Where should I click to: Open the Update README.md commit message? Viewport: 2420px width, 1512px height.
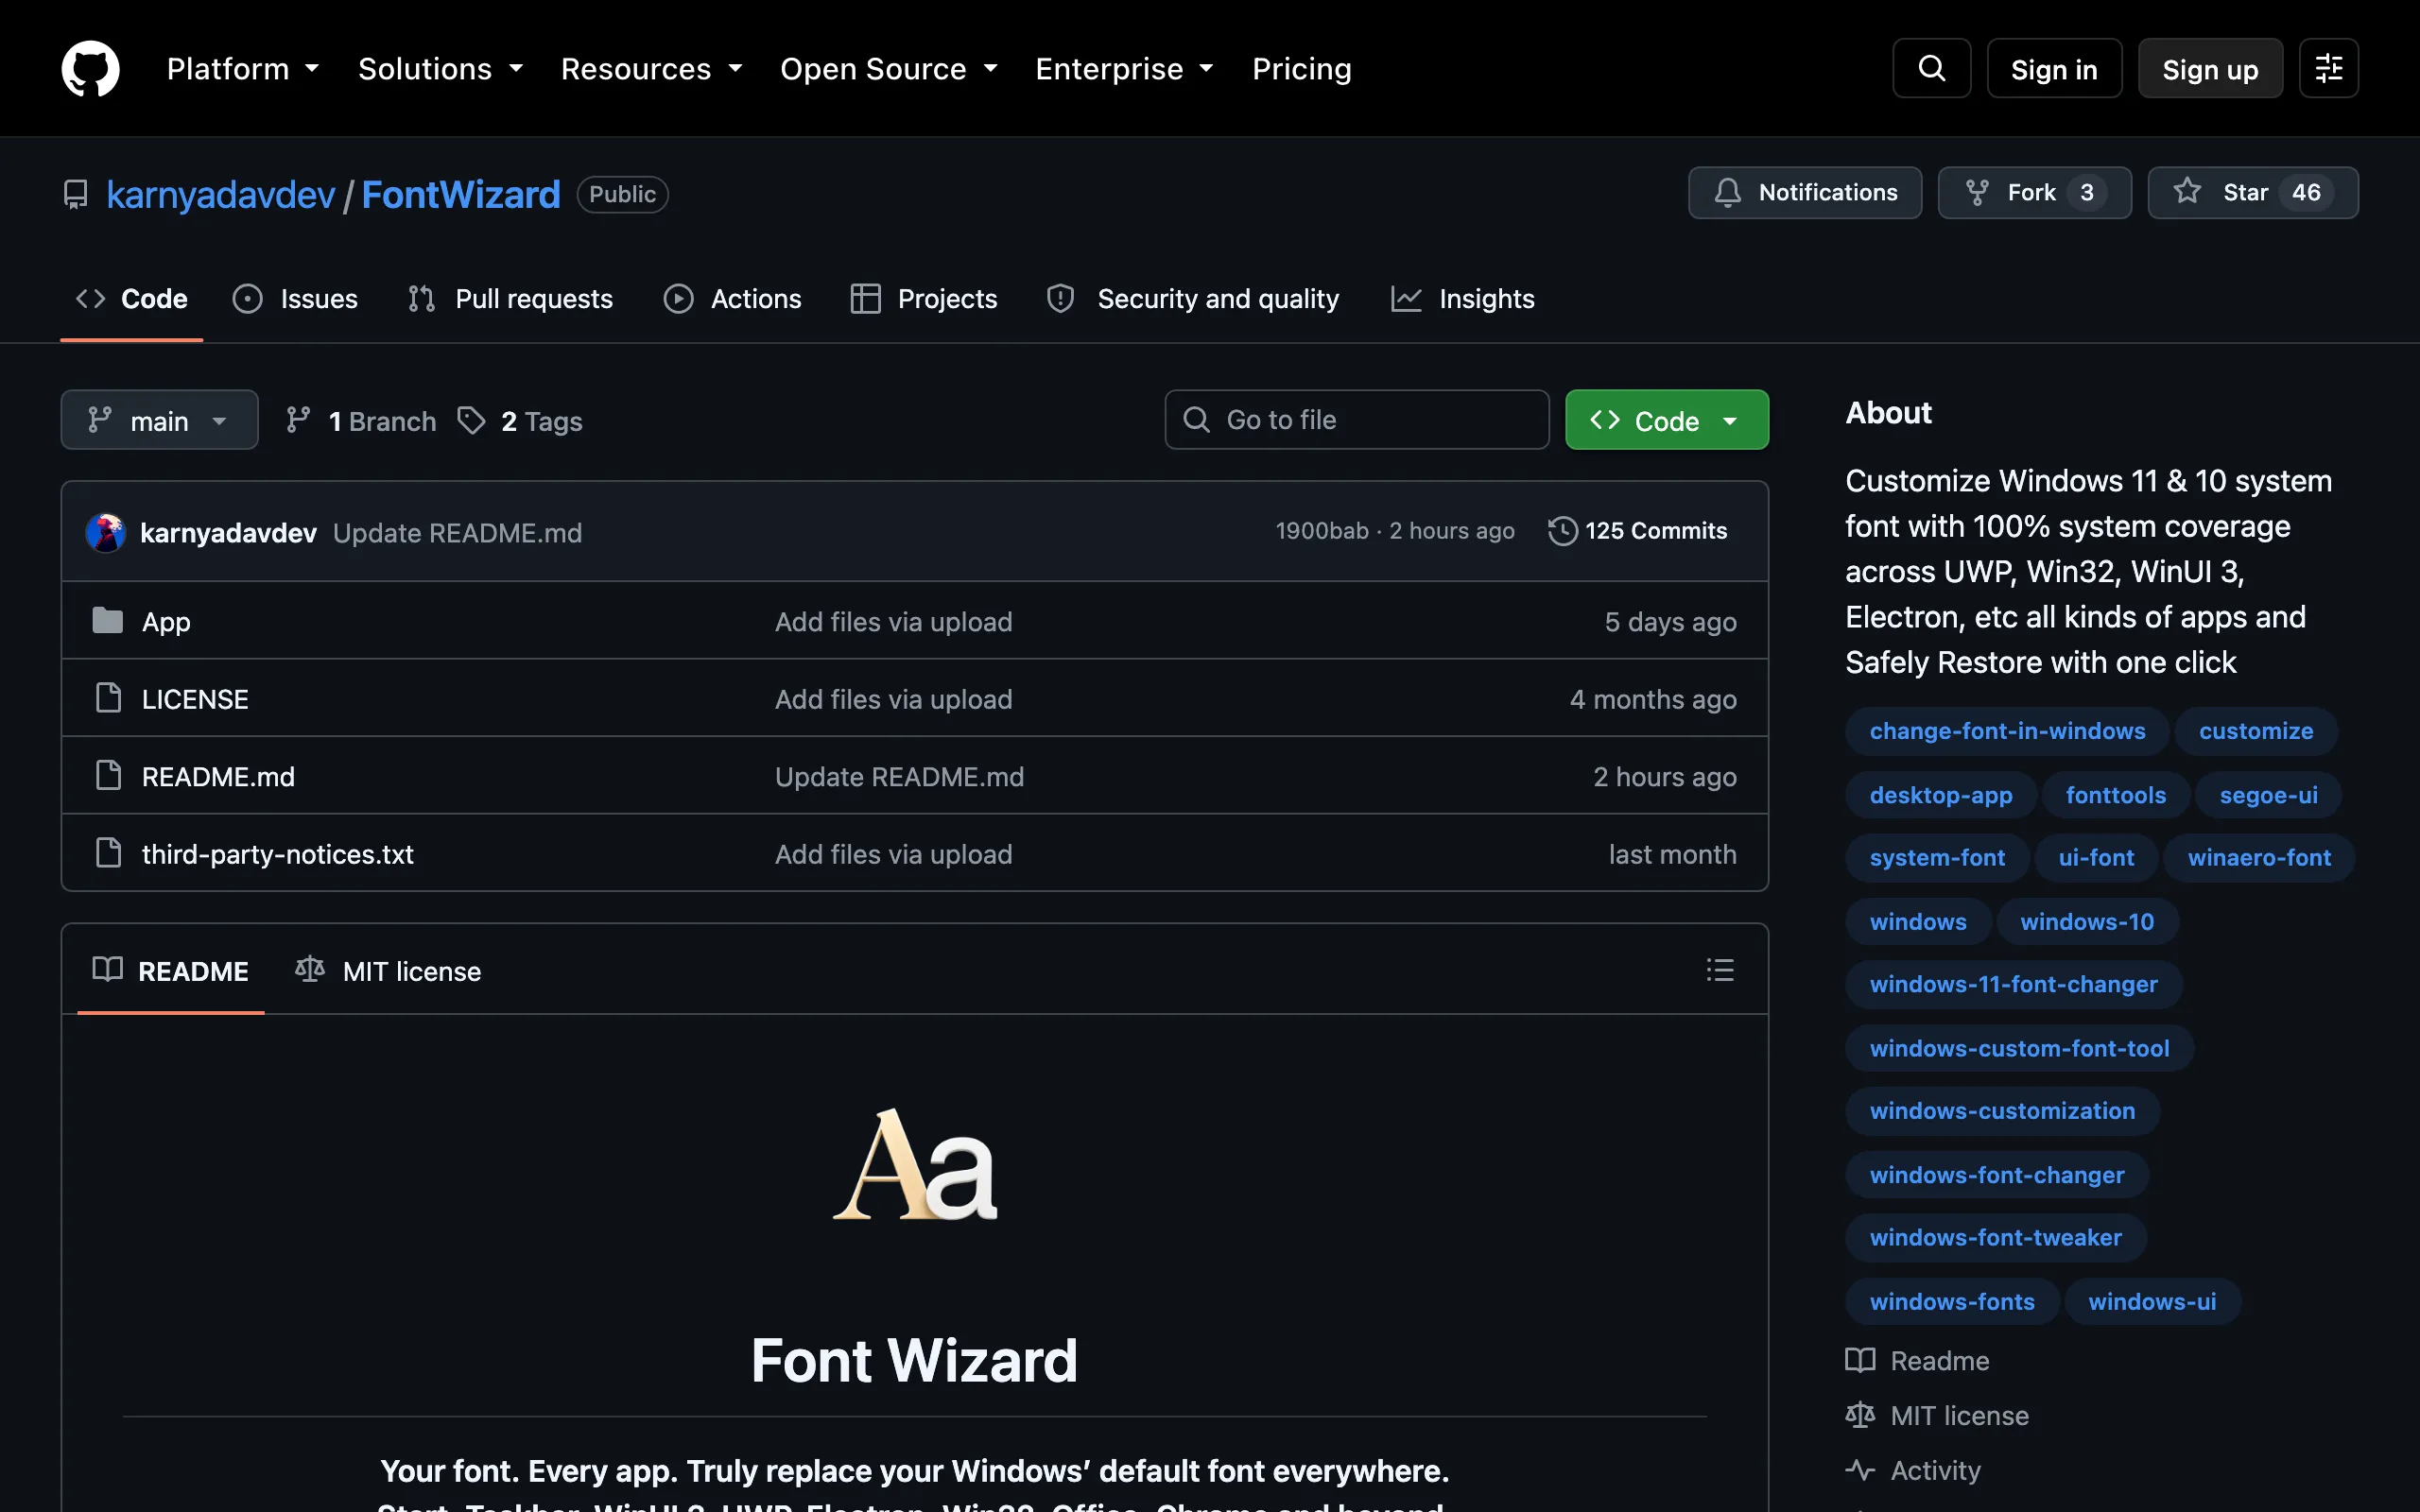457,533
